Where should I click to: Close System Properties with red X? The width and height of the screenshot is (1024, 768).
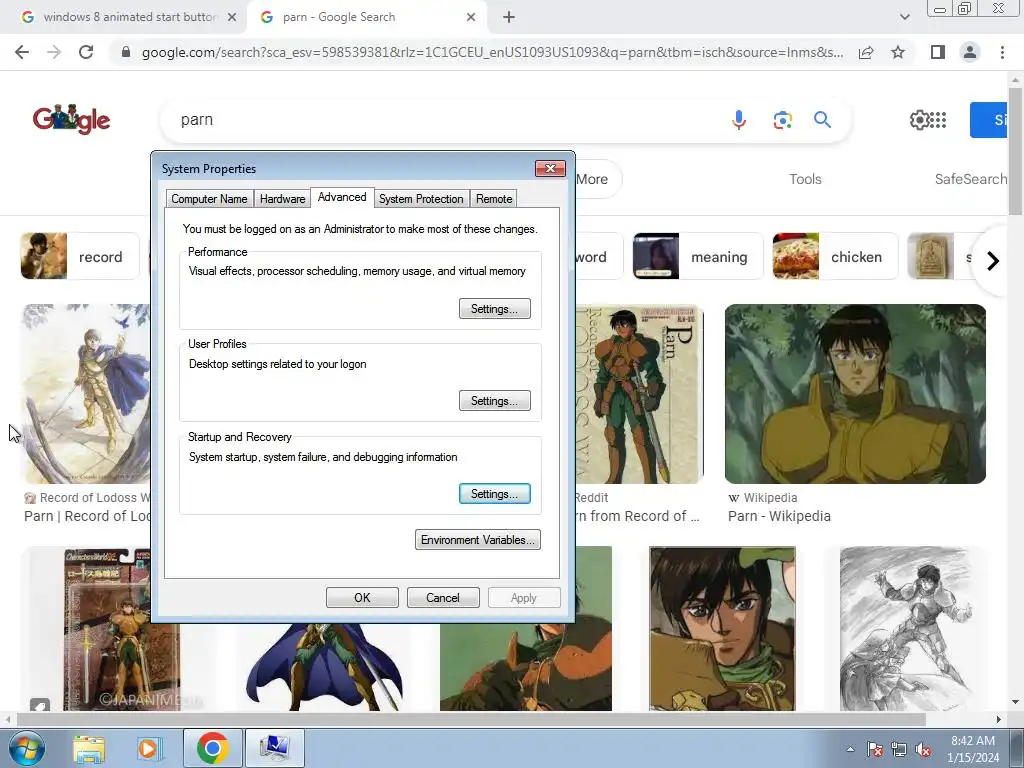click(550, 168)
